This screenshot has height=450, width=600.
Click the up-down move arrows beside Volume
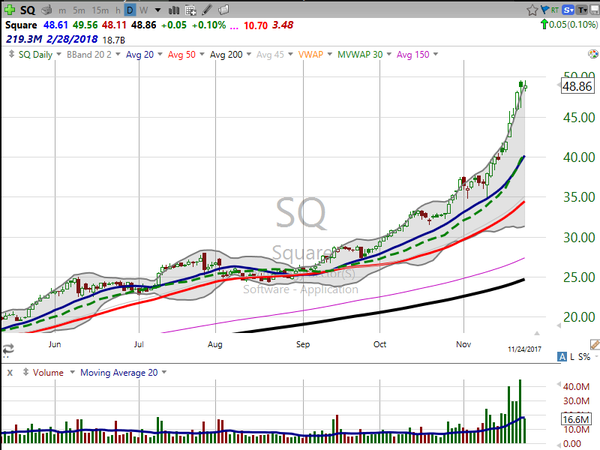pos(26,372)
